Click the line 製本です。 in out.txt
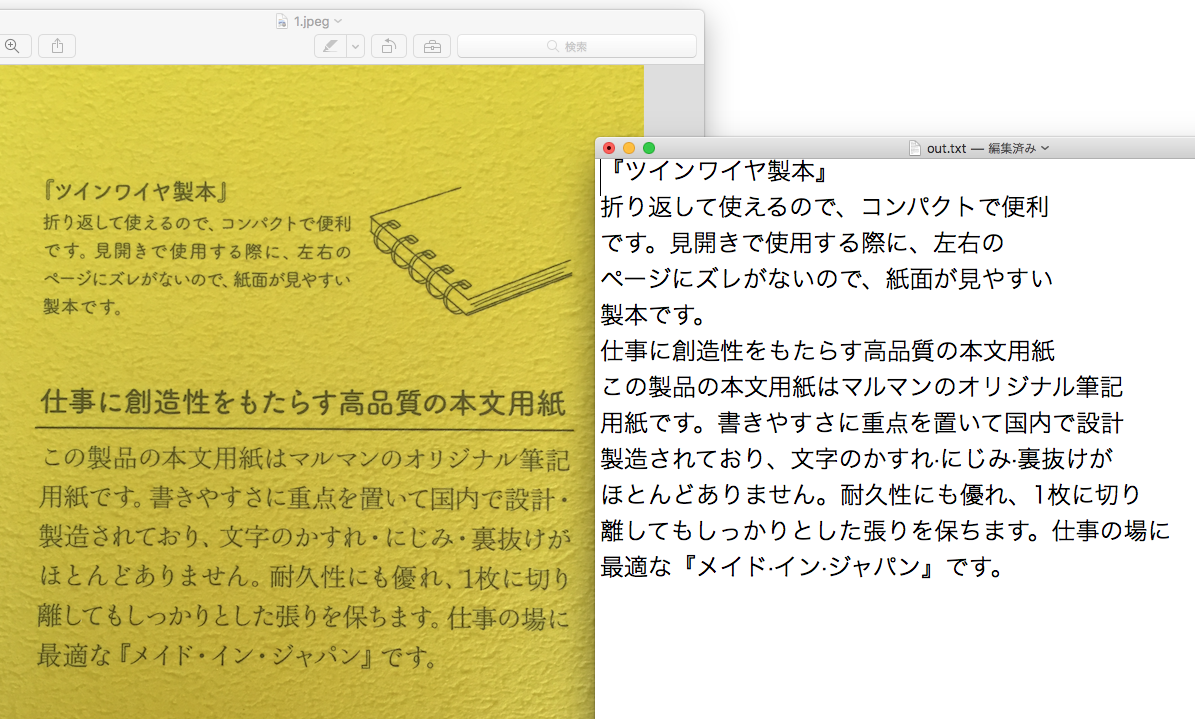This screenshot has width=1195, height=719. 654,314
